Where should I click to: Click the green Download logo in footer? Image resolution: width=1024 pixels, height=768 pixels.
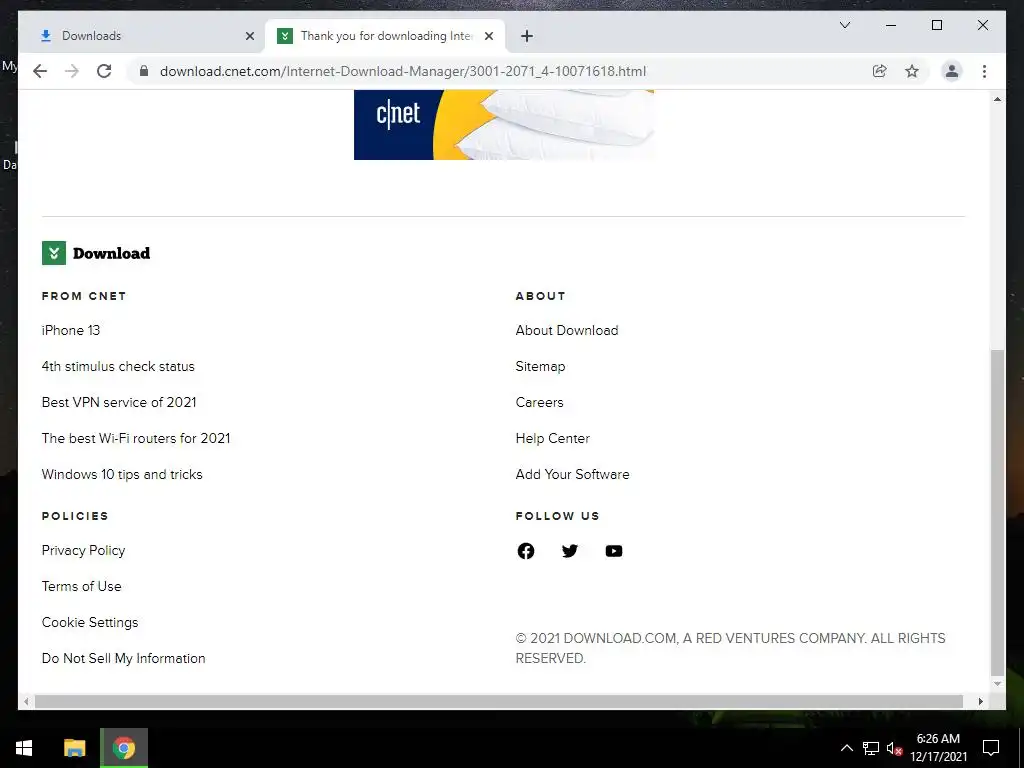(x=96, y=253)
